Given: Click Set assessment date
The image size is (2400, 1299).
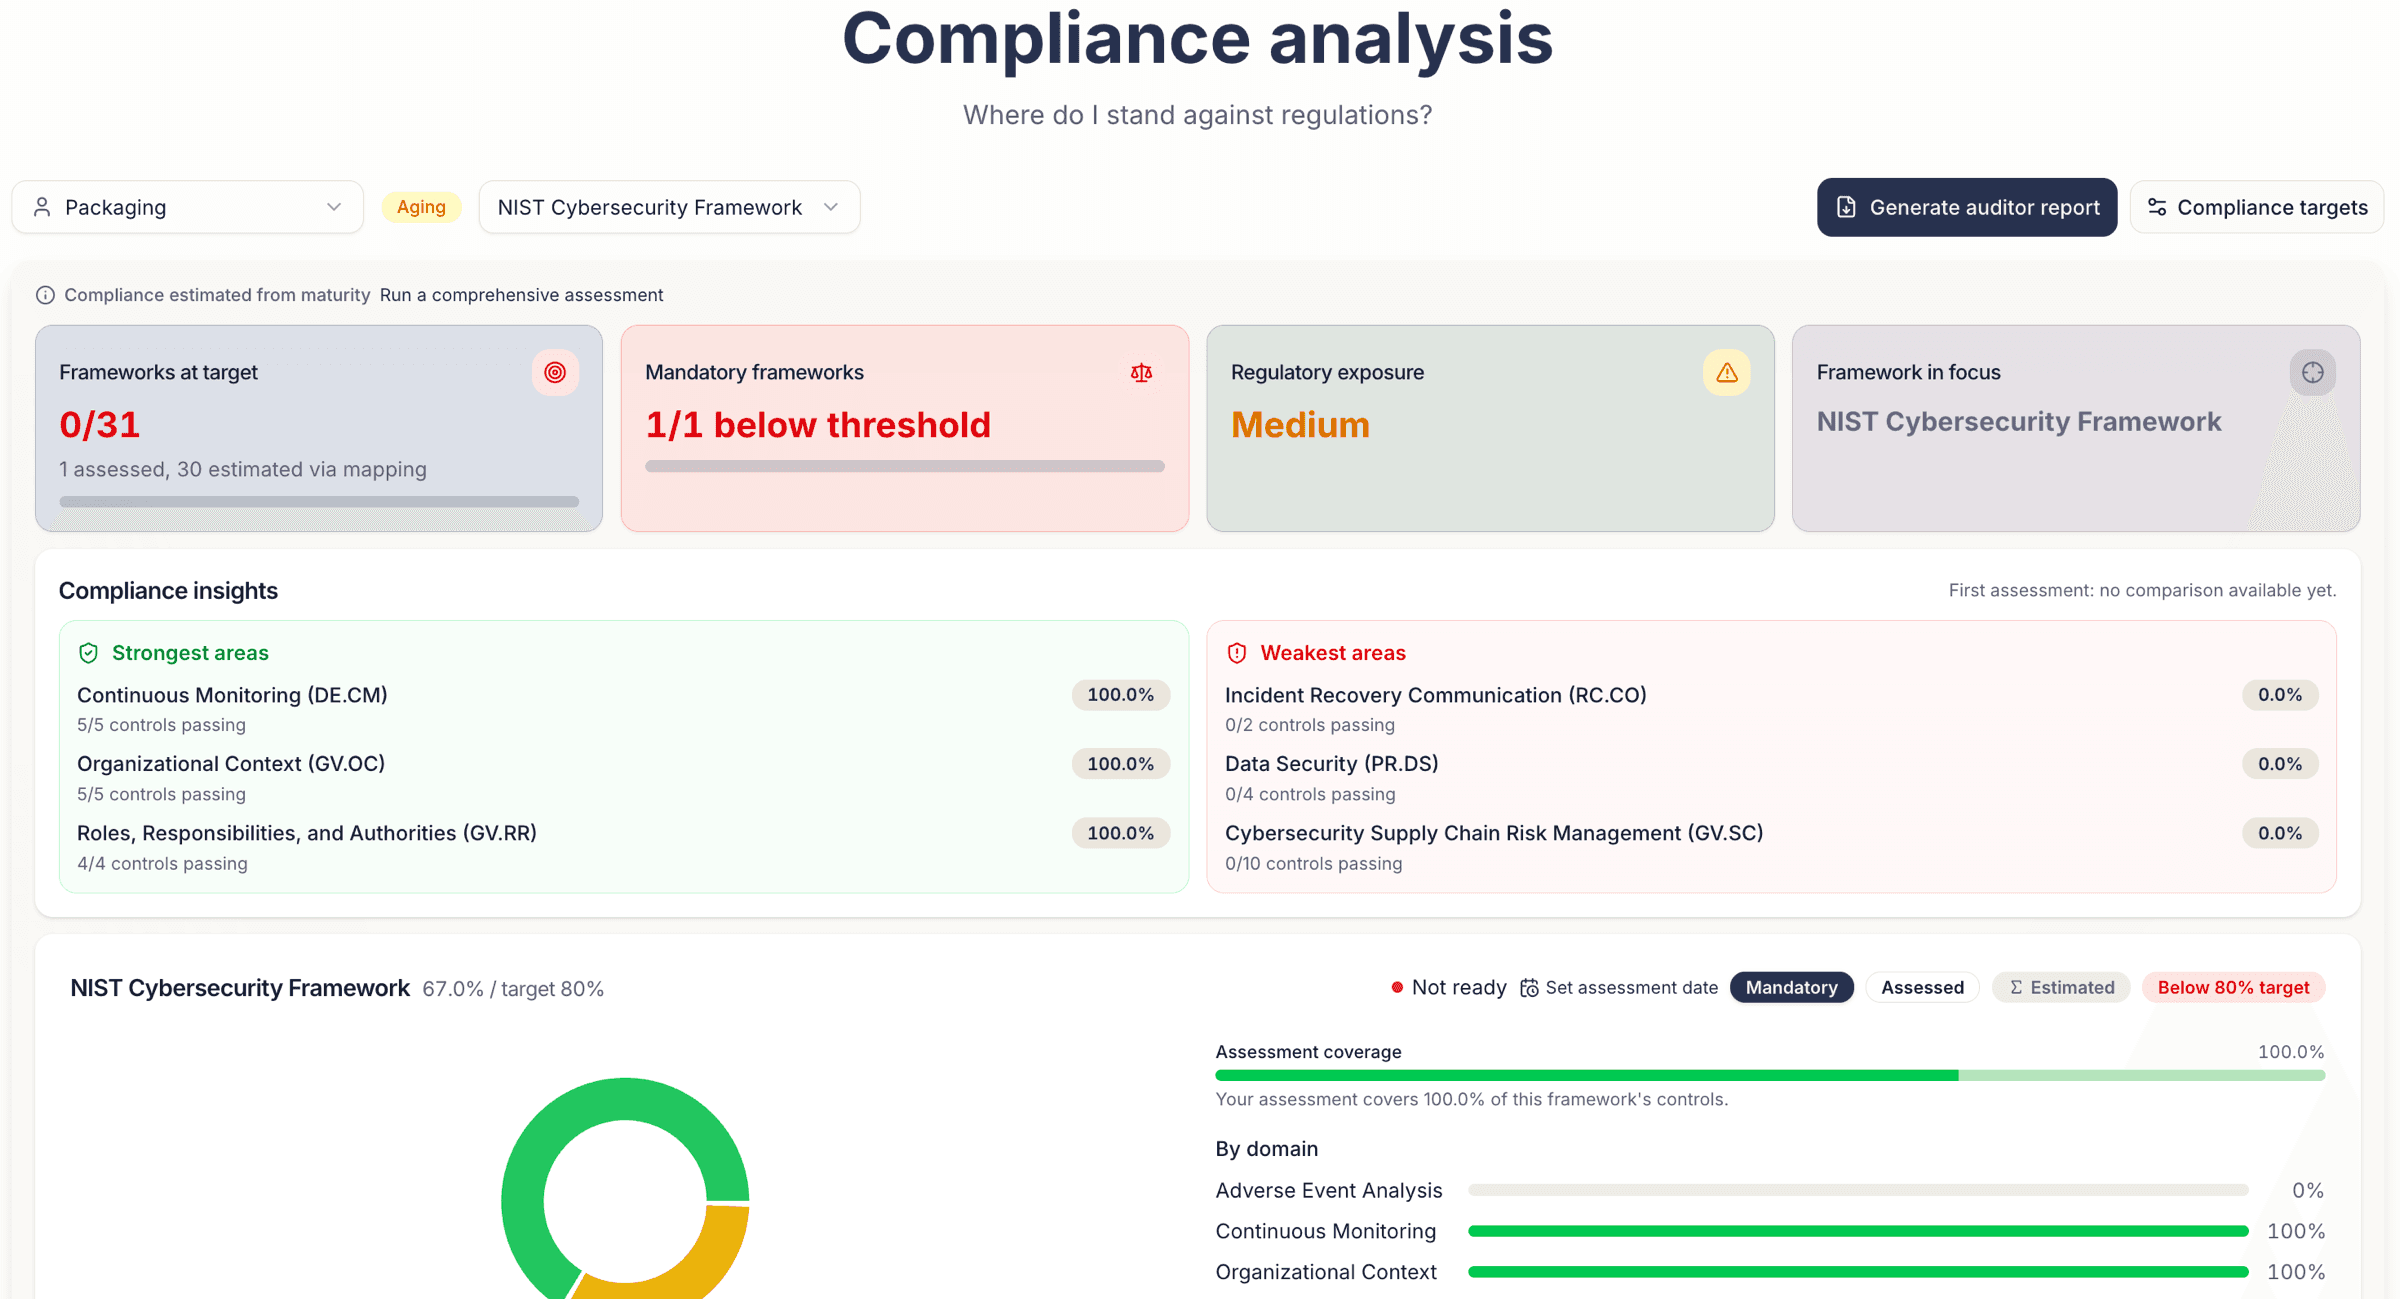Looking at the screenshot, I should 1619,988.
